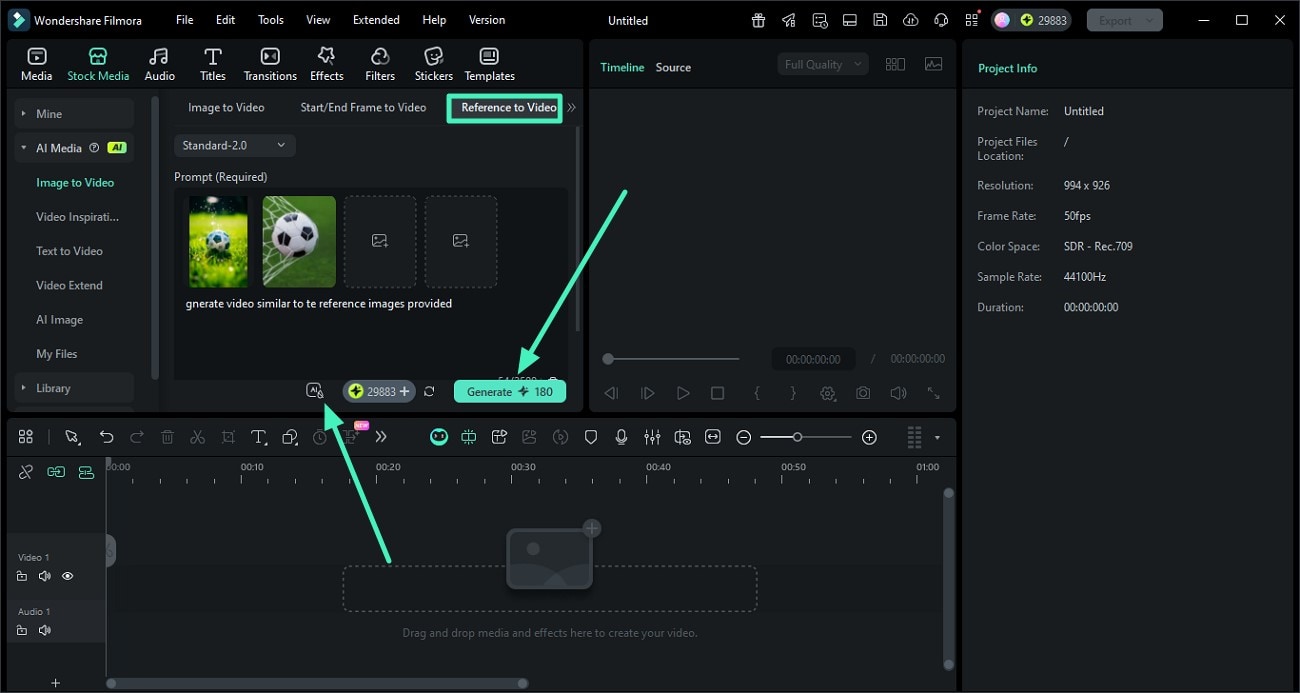Click the zoom in plus icon on timeline

coord(869,437)
